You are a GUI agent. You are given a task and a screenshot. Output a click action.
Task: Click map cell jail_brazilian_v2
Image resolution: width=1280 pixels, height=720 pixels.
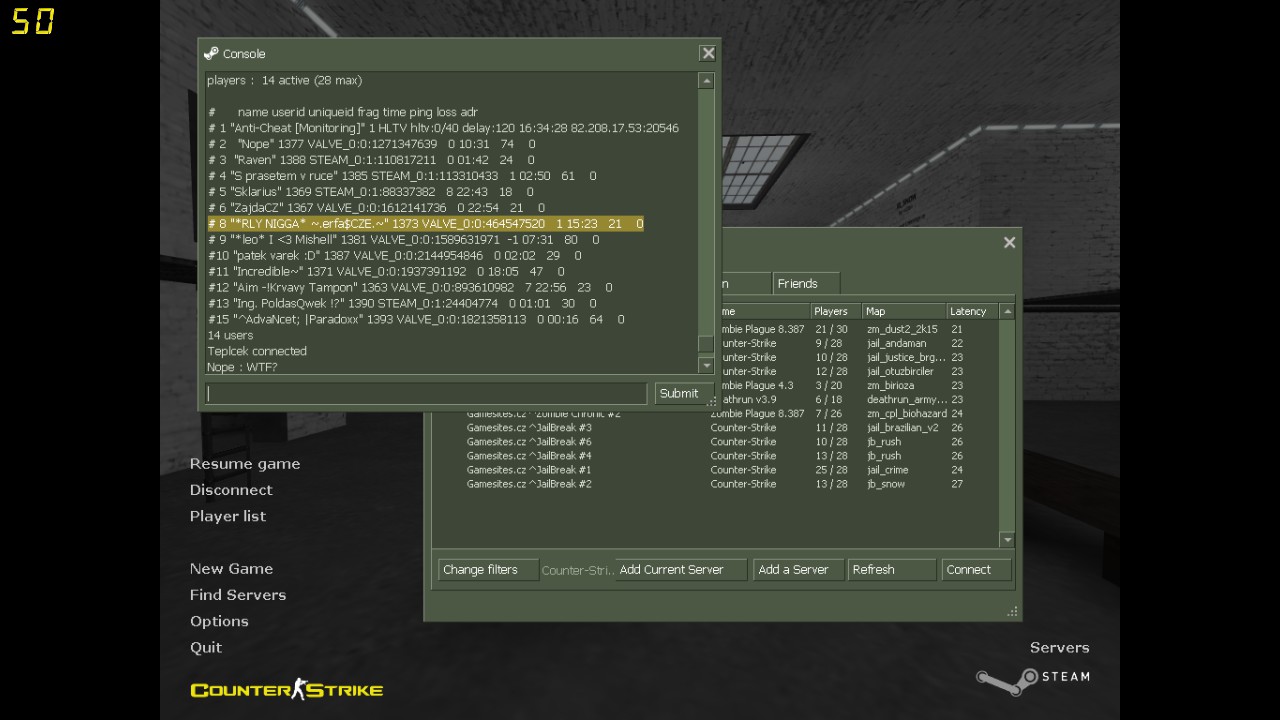903,427
